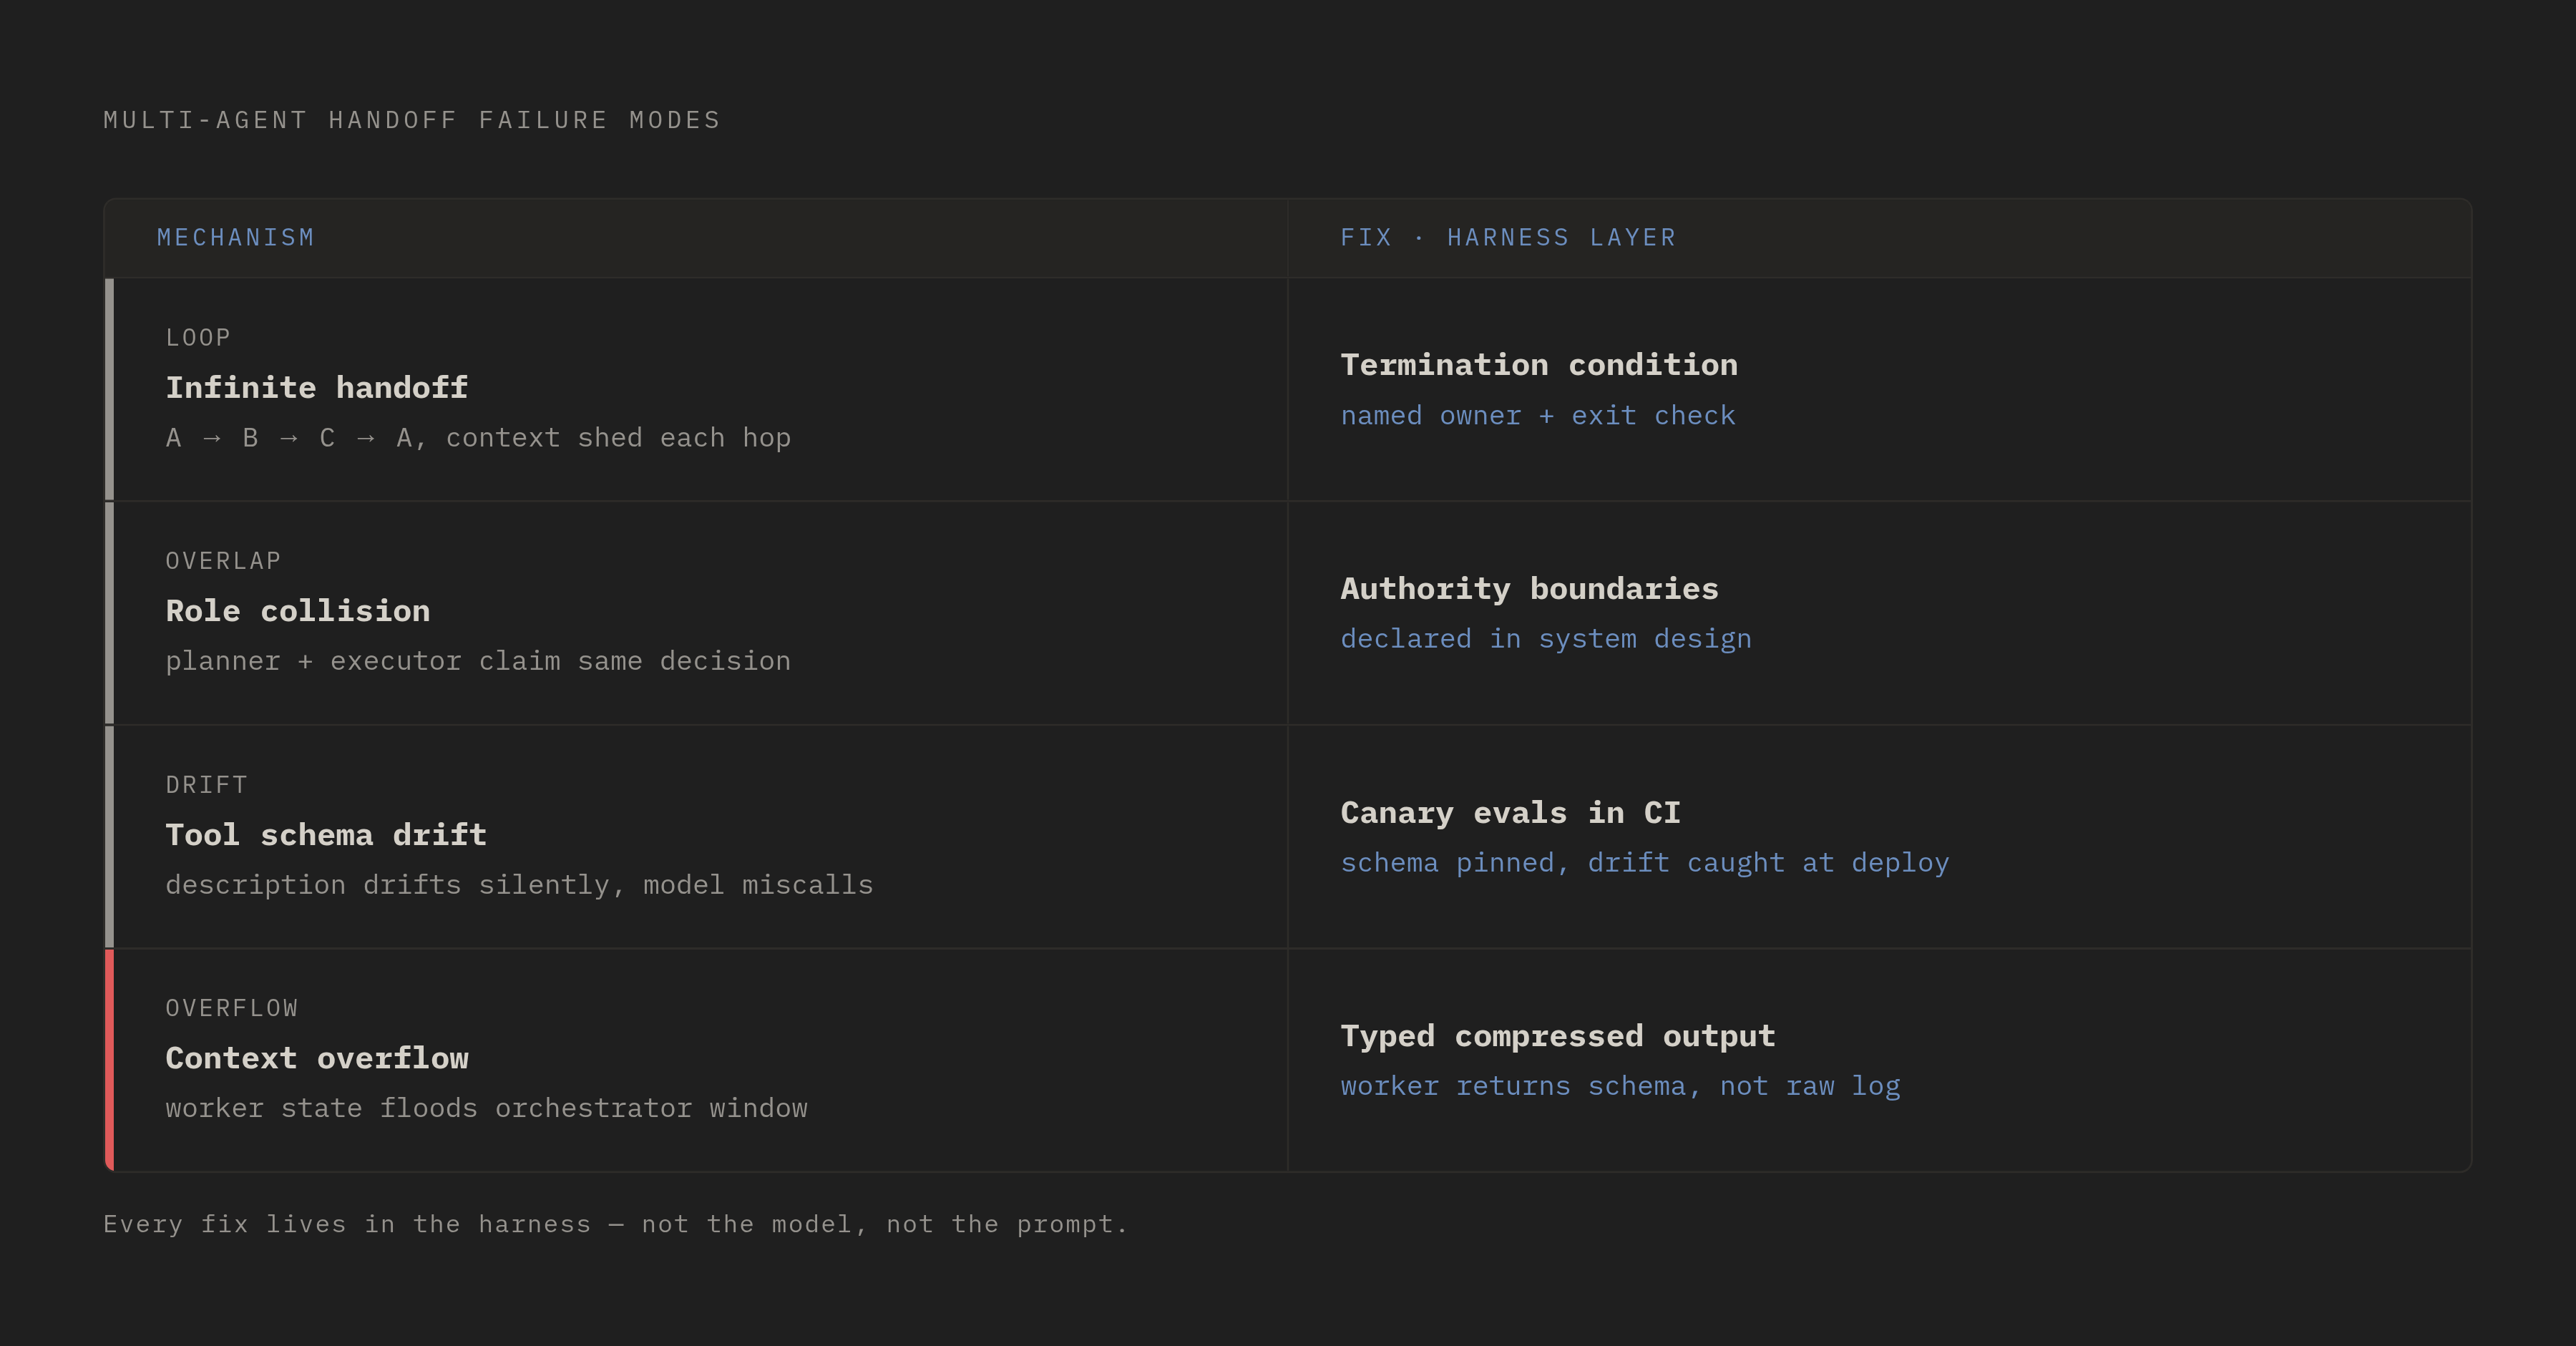Click the 'Authority boundaries' fix heading
The image size is (2576, 1346).
tap(1529, 589)
